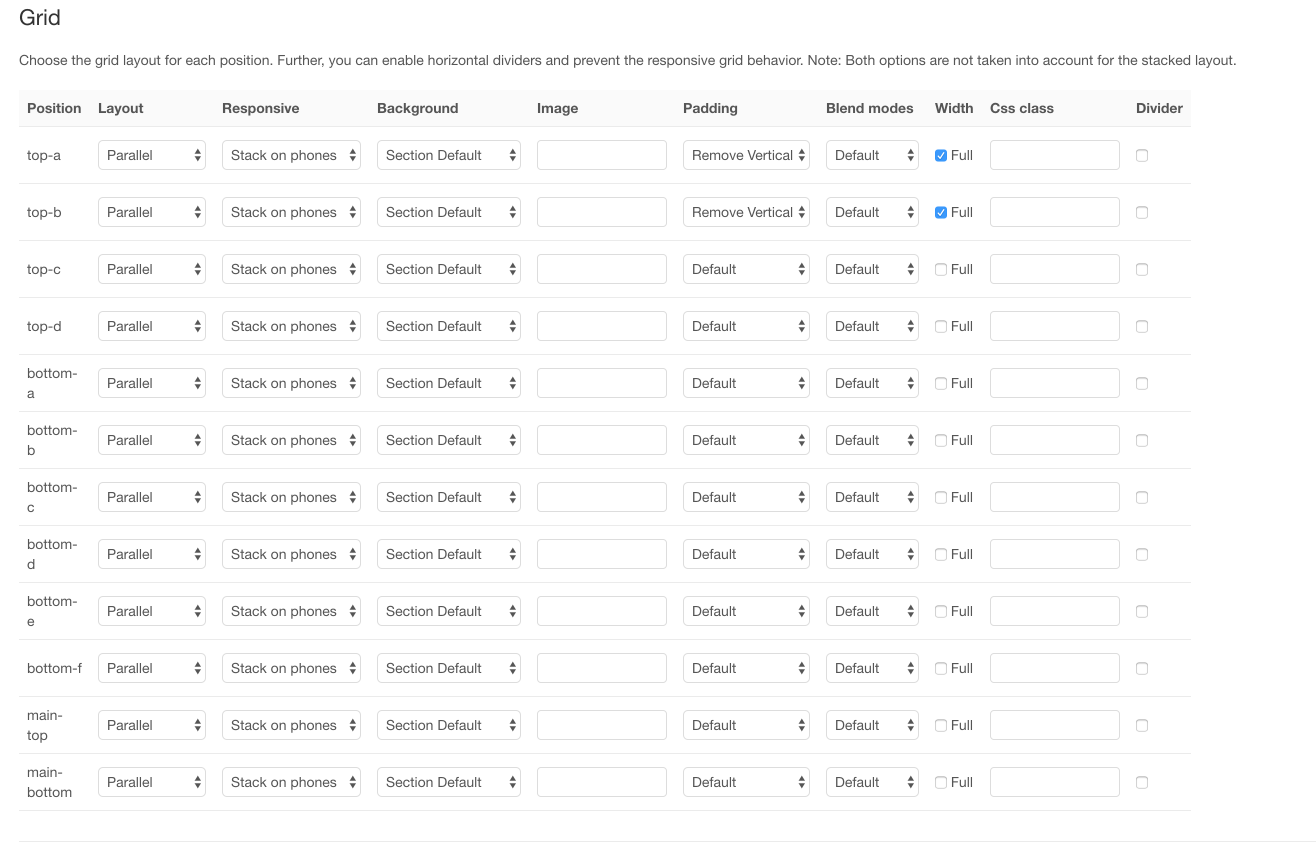
Task: Click the Grid section heading
Action: [x=40, y=17]
